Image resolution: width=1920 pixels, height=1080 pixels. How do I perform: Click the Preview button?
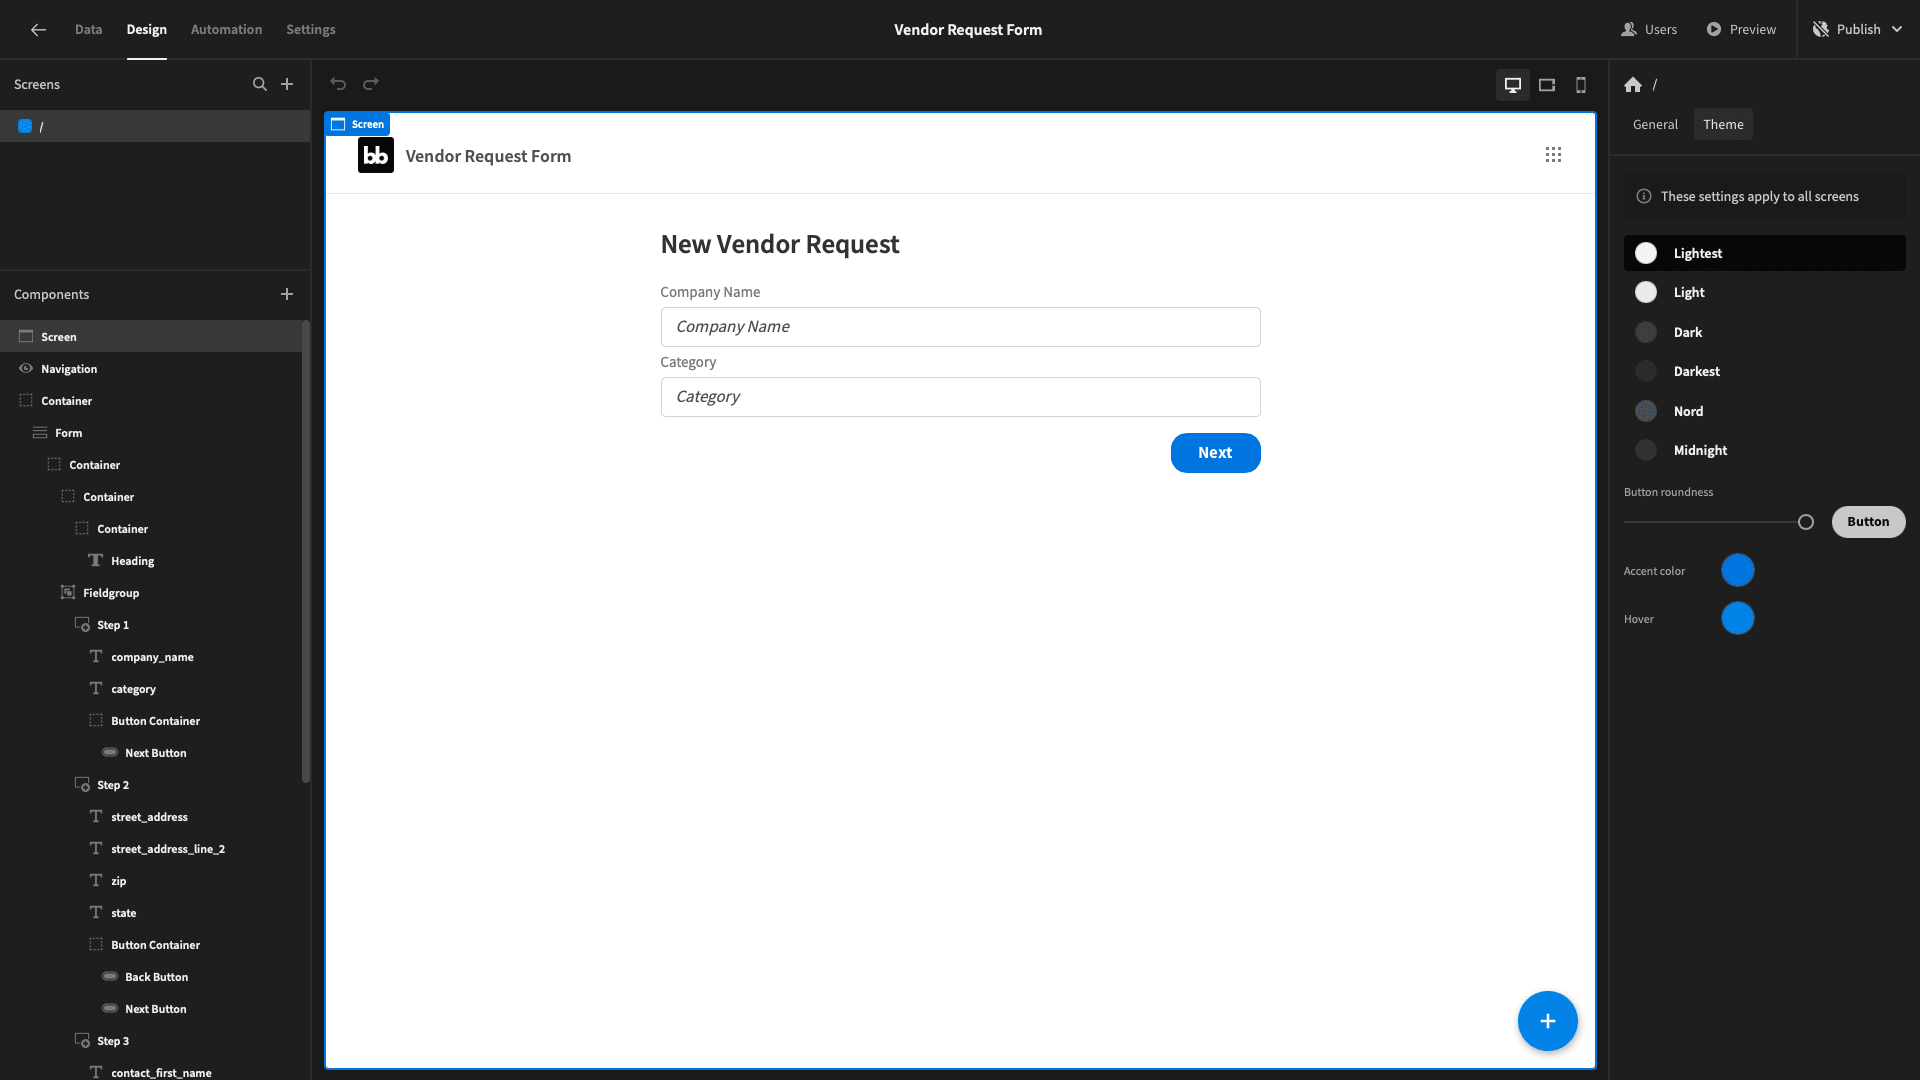click(1741, 30)
